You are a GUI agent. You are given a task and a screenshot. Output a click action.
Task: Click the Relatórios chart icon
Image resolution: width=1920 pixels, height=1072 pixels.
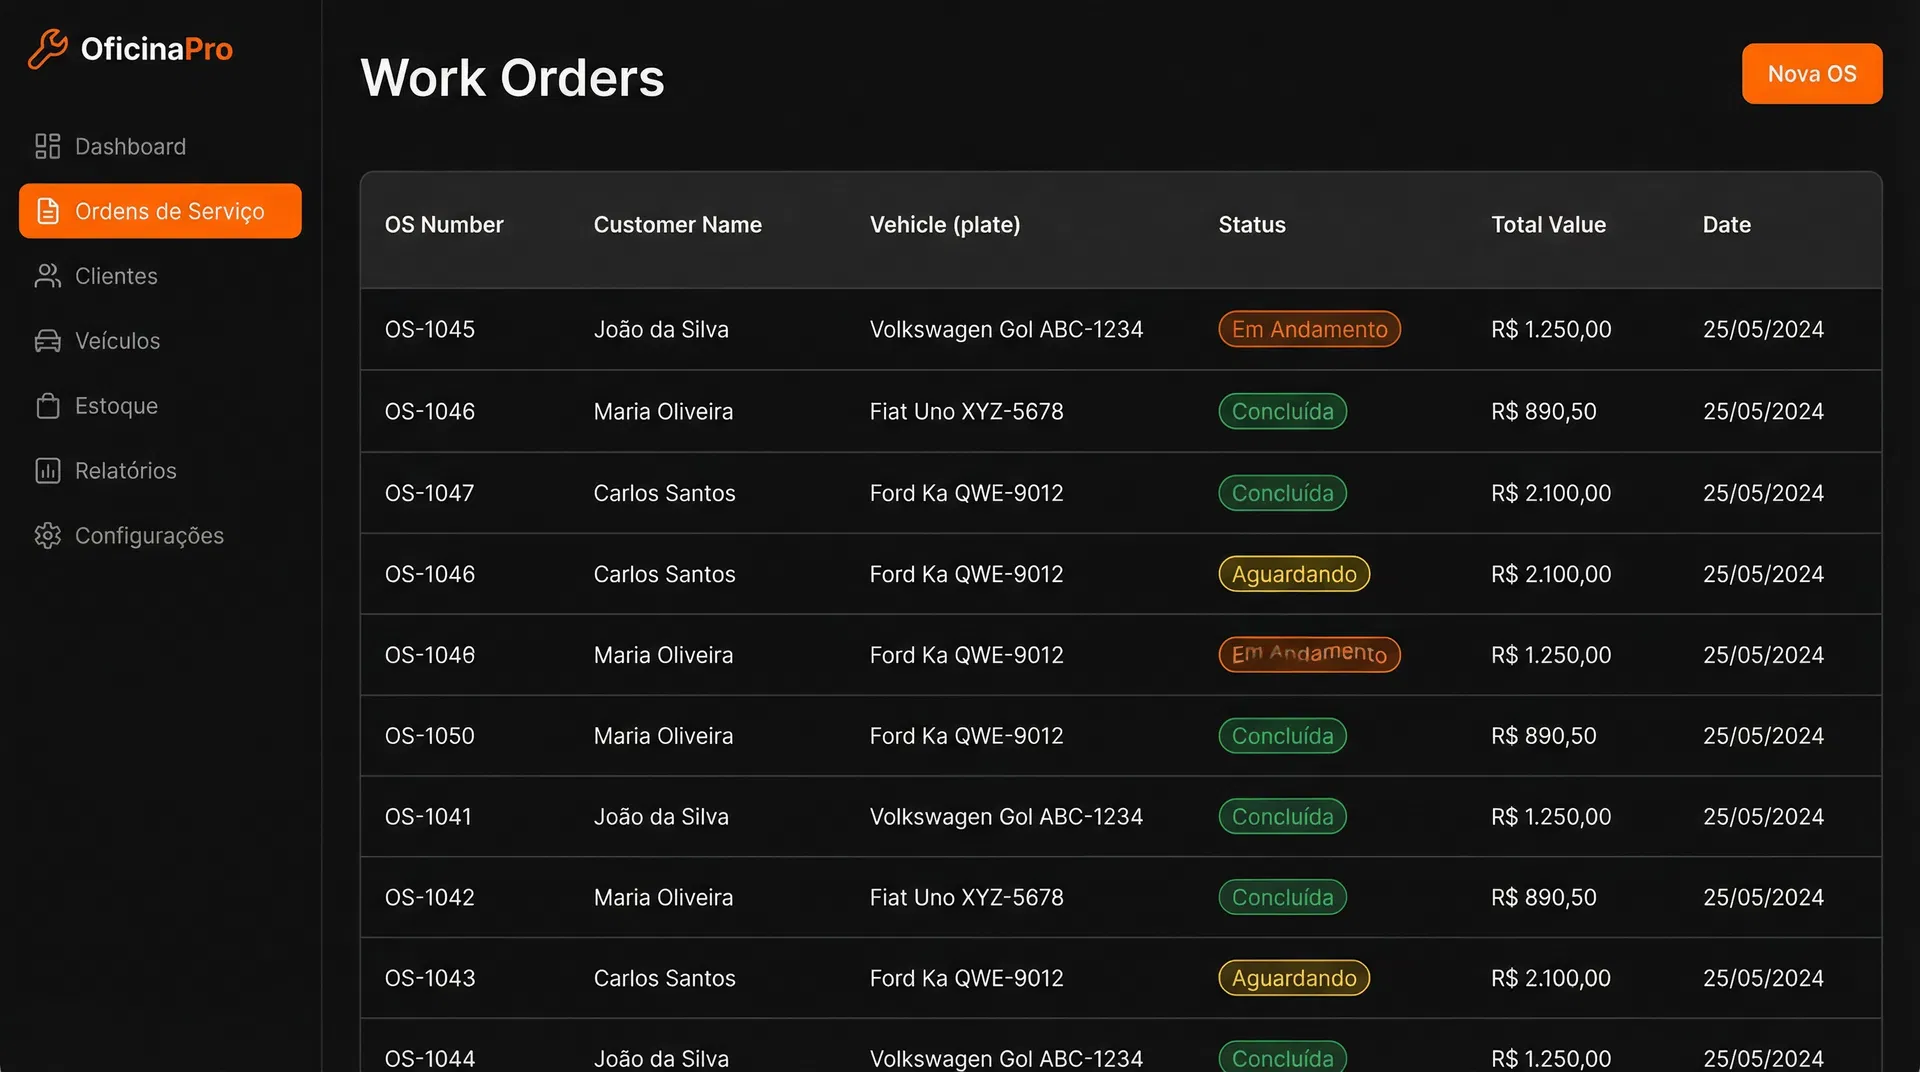pyautogui.click(x=47, y=471)
